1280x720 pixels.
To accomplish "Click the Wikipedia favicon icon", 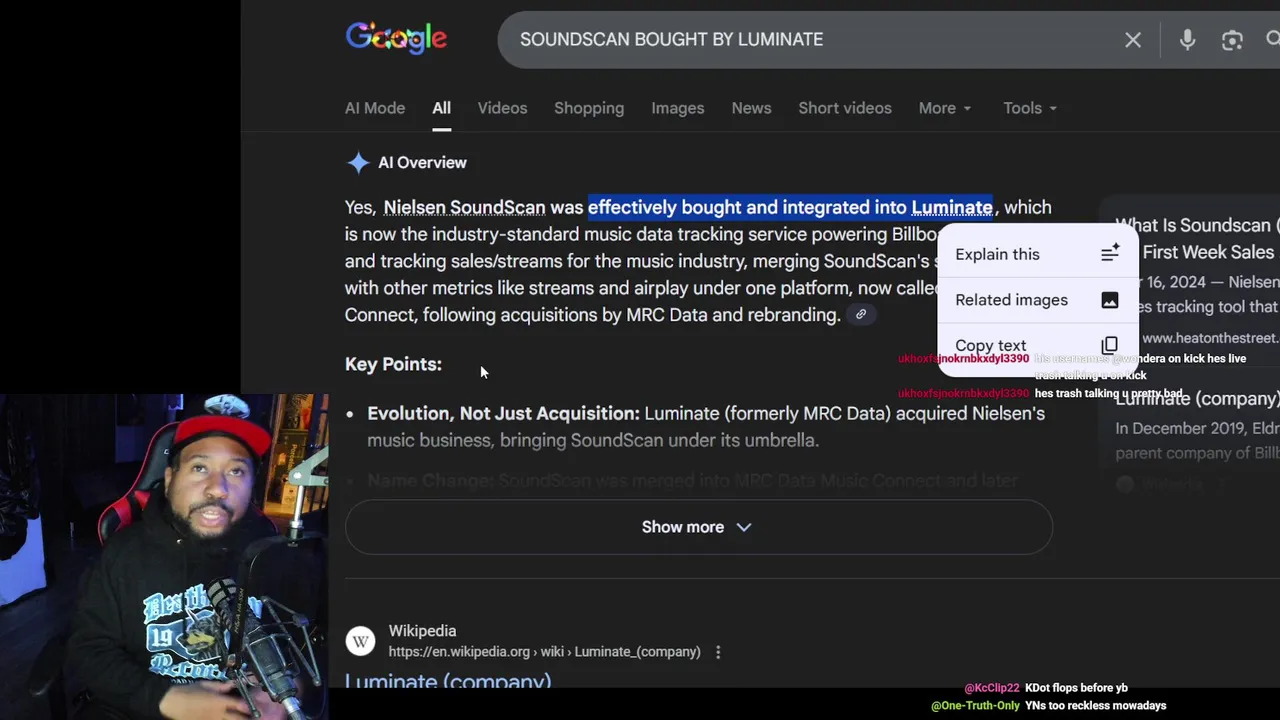I will [x=360, y=641].
